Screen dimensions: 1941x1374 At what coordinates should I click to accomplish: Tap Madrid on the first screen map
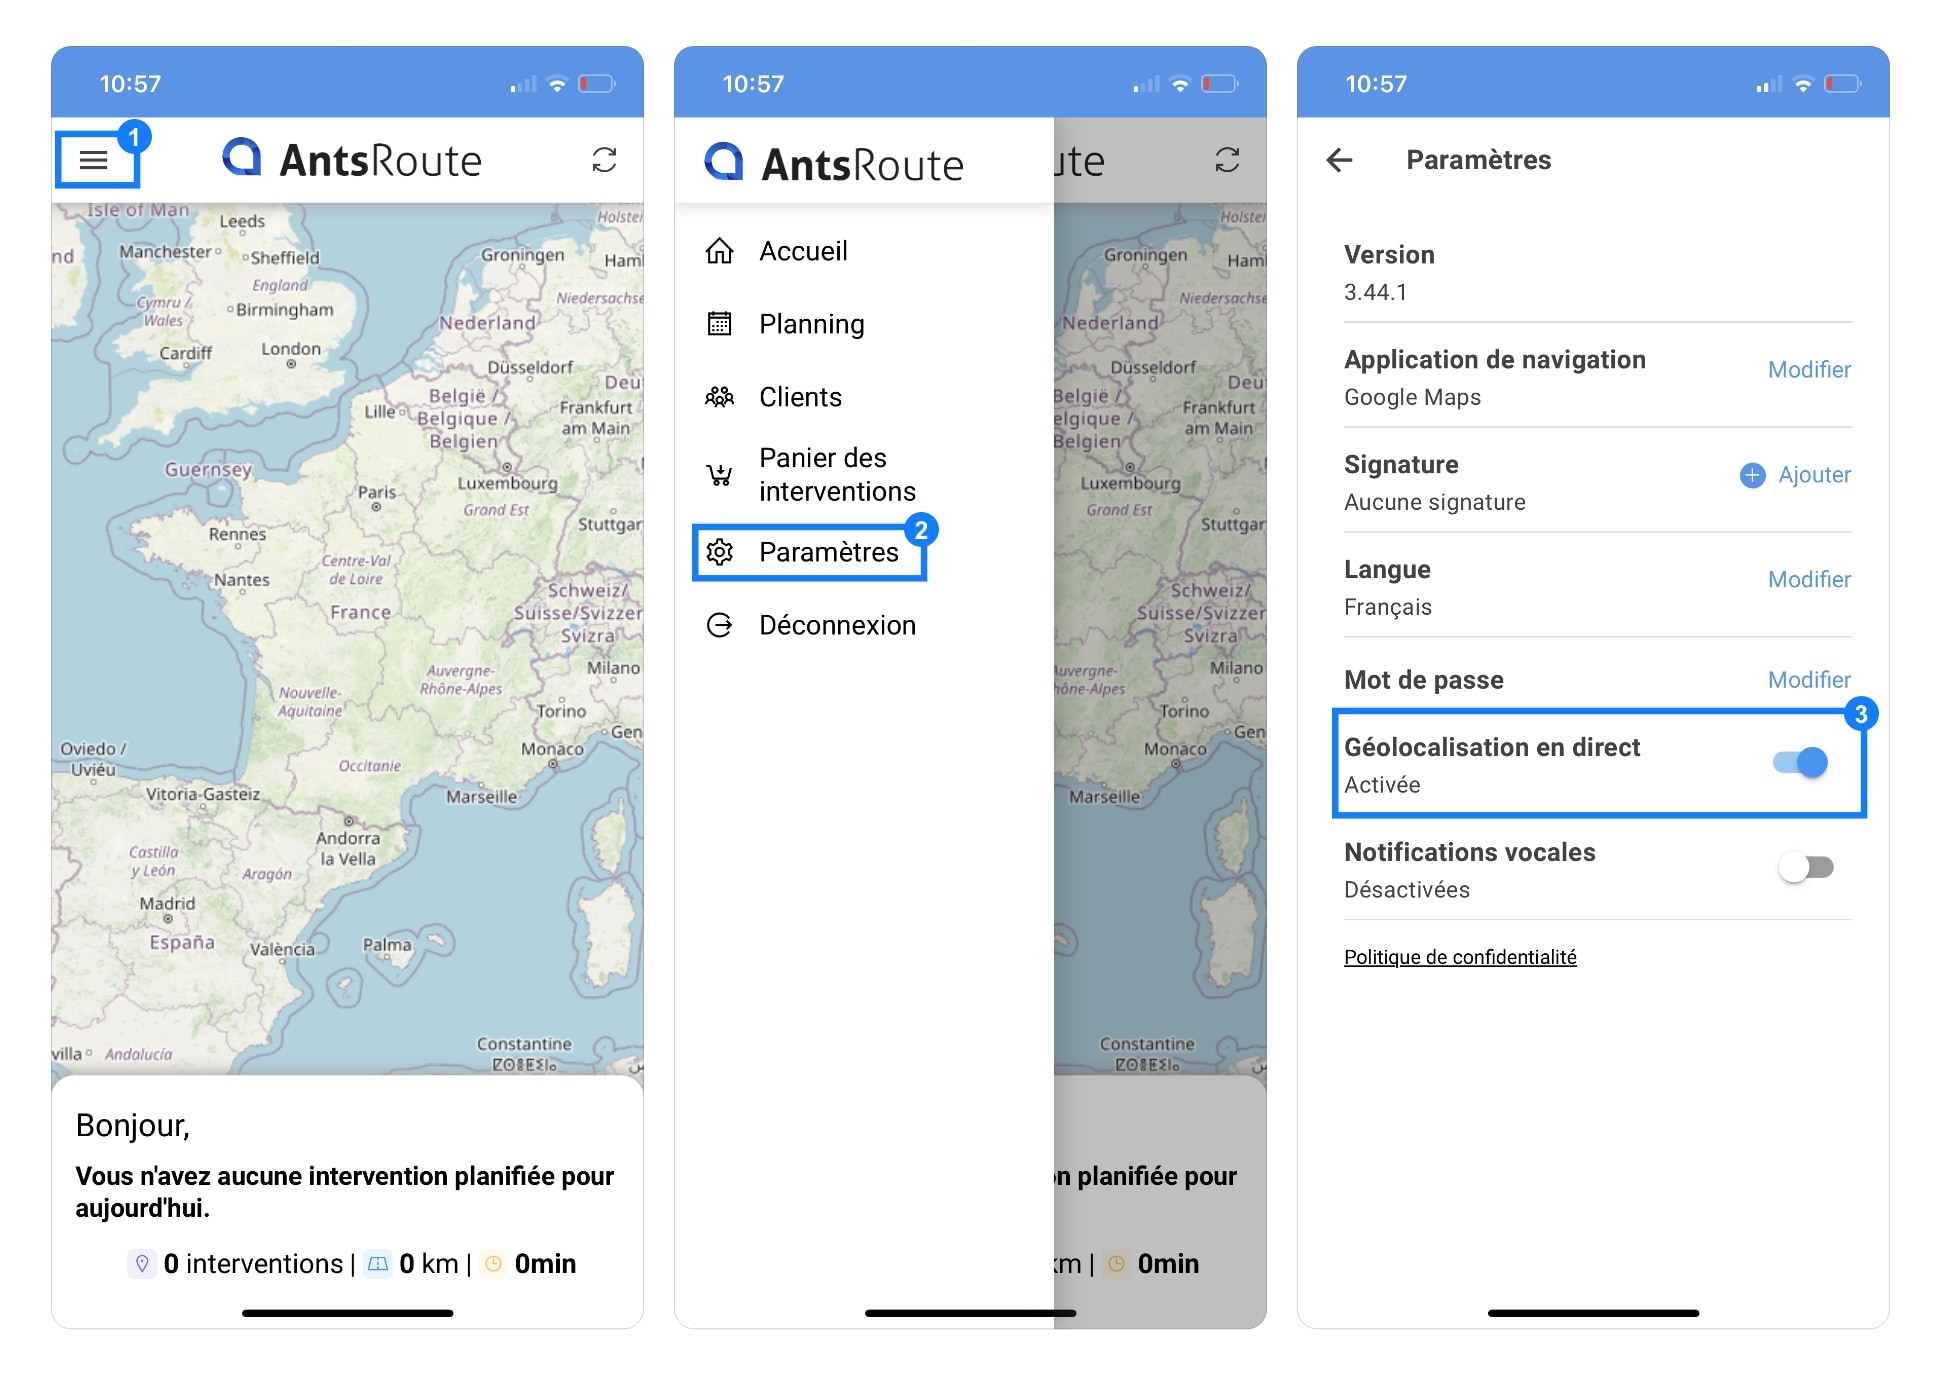[x=167, y=904]
